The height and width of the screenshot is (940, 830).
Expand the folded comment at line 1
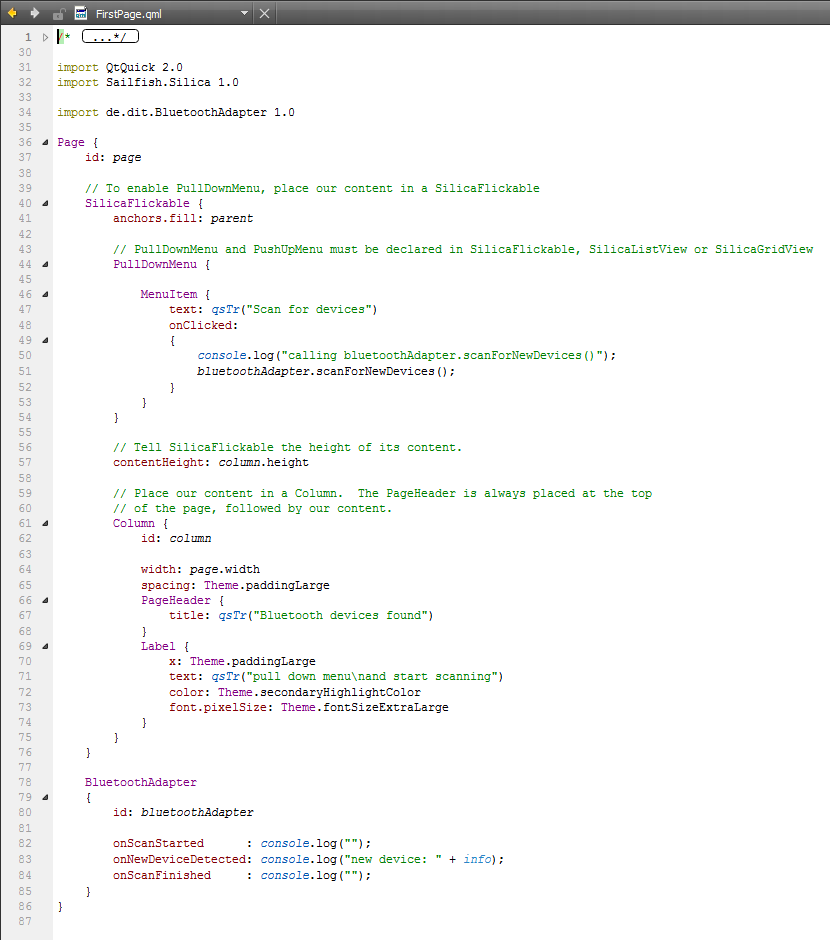click(x=45, y=37)
